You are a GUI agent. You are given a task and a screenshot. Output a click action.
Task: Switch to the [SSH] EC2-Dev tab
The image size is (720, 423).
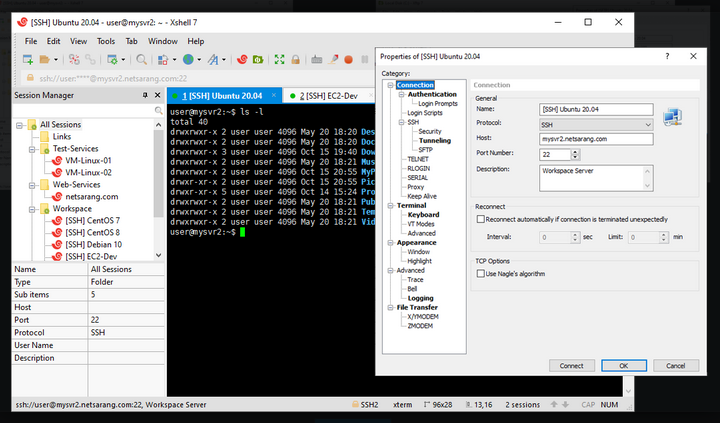[328, 96]
